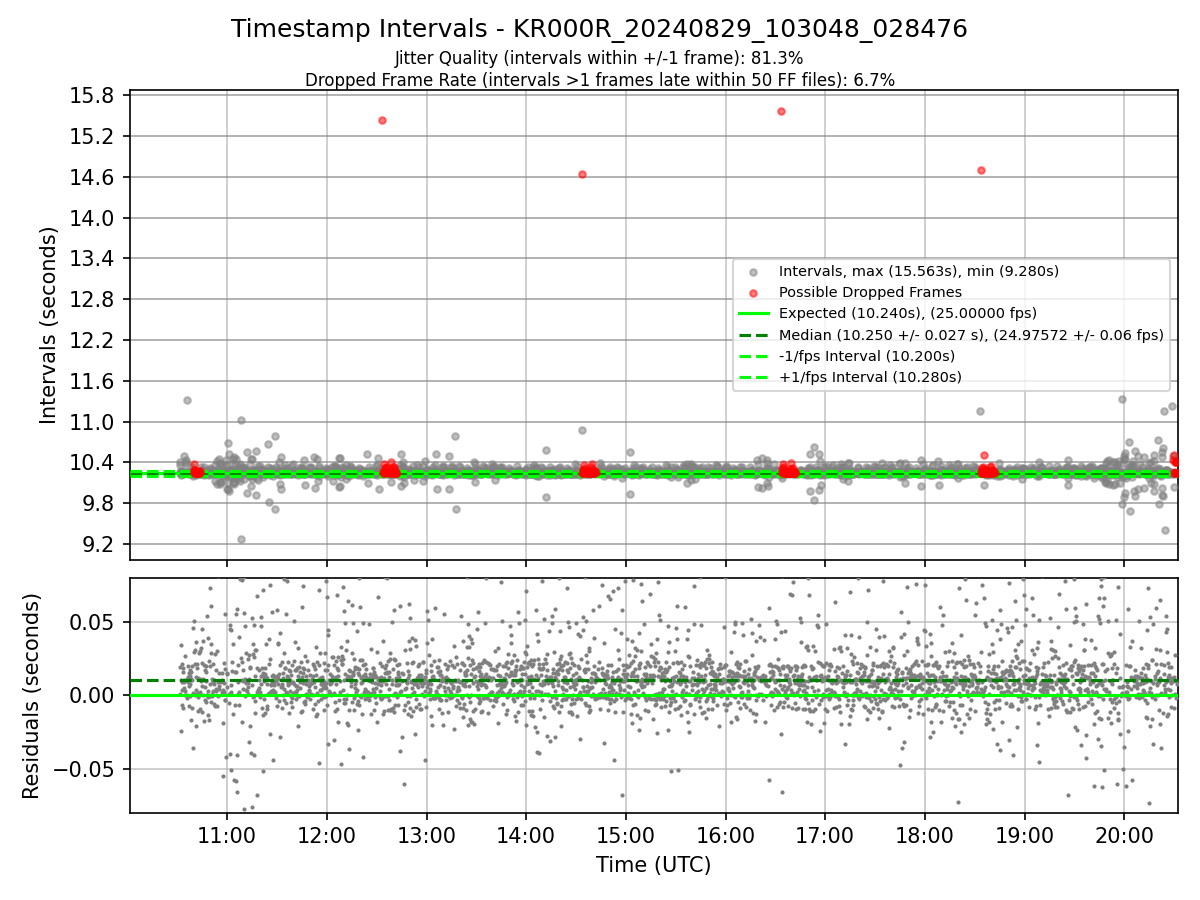Image resolution: width=1200 pixels, height=900 pixels.
Task: Click the x-axis tick label '19:00'
Action: tap(1024, 836)
